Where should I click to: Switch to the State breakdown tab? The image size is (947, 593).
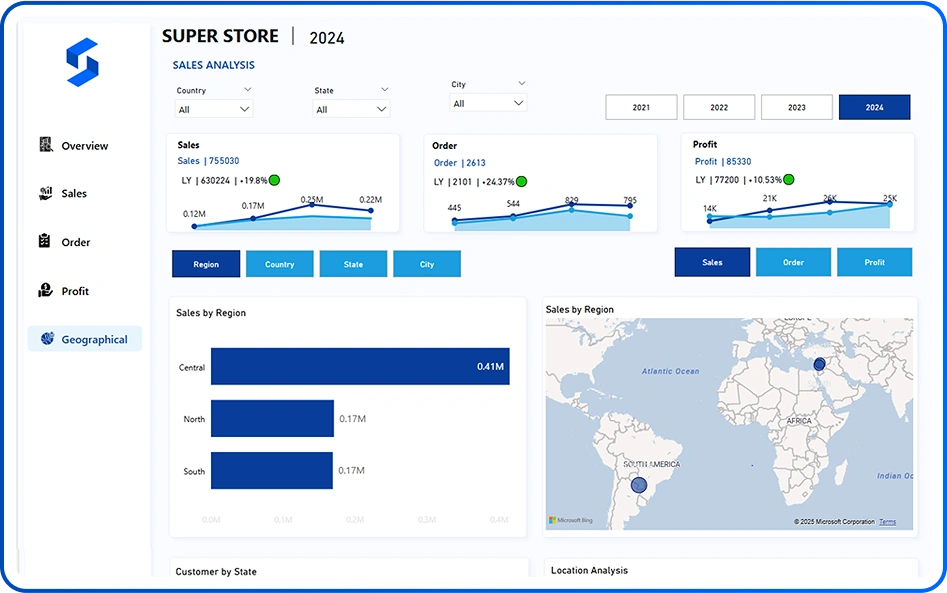(x=353, y=264)
